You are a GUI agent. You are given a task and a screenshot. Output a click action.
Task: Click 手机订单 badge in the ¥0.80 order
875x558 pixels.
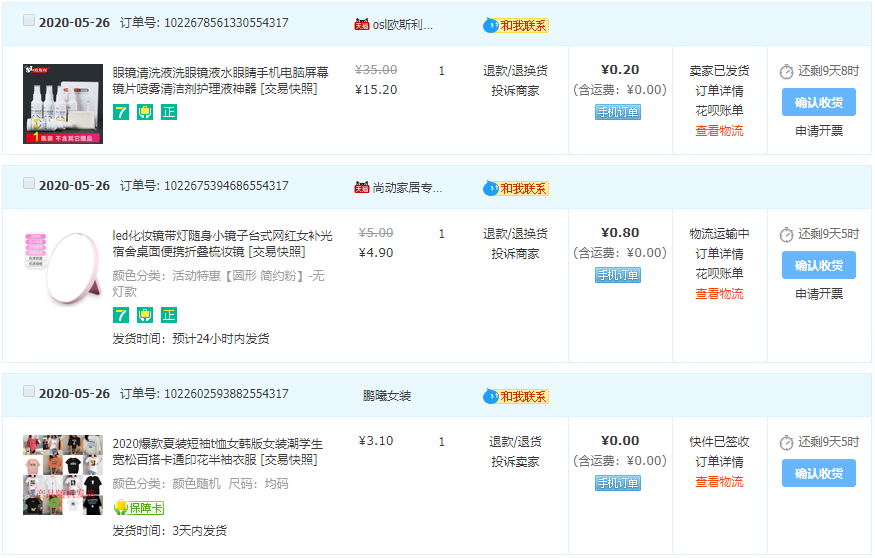point(618,275)
